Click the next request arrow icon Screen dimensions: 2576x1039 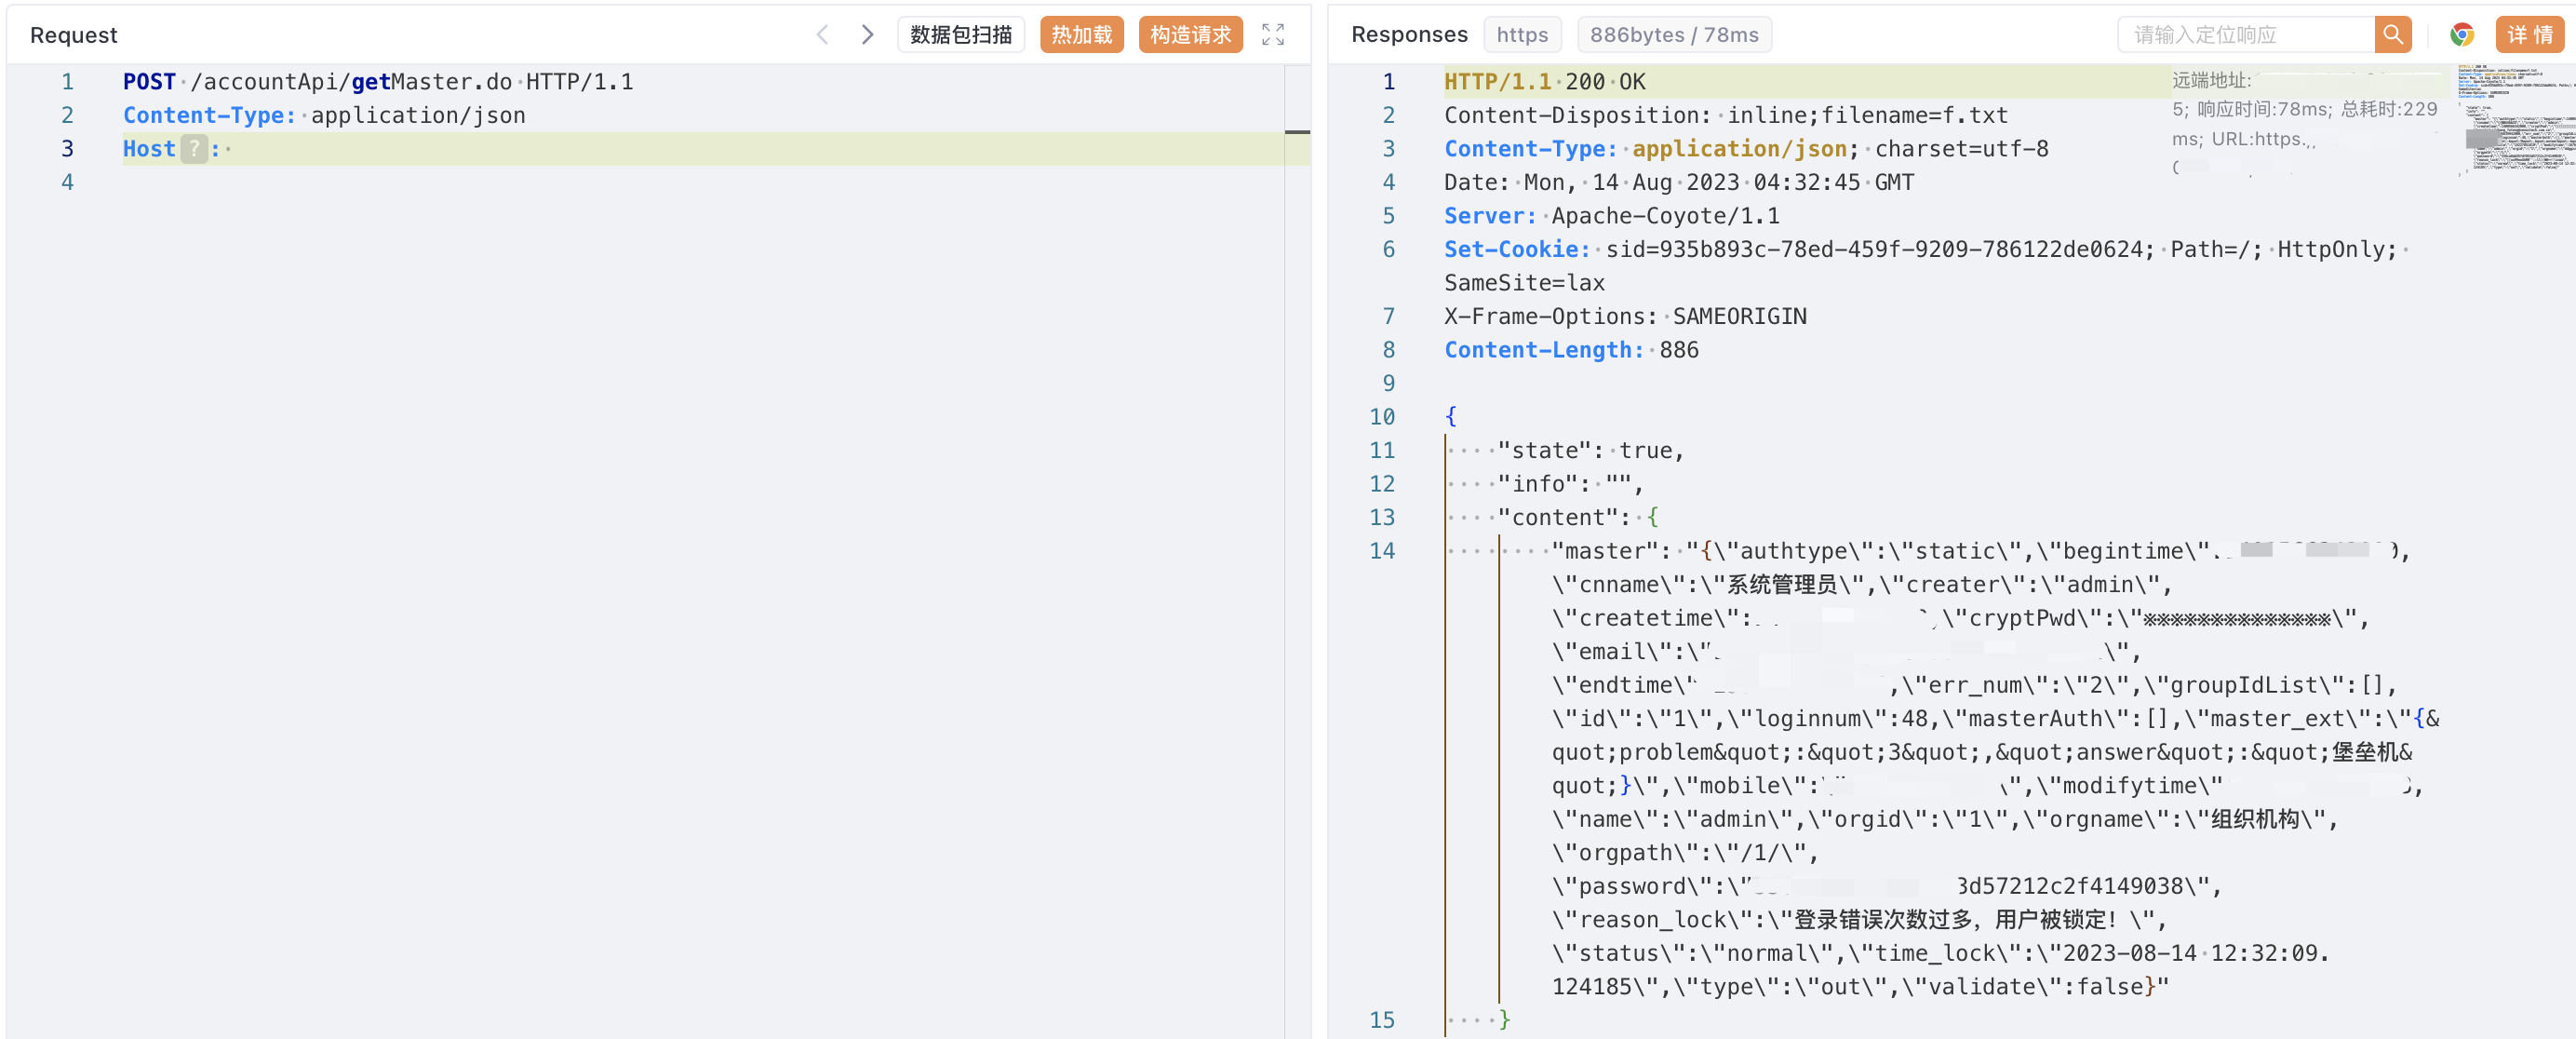click(x=867, y=35)
